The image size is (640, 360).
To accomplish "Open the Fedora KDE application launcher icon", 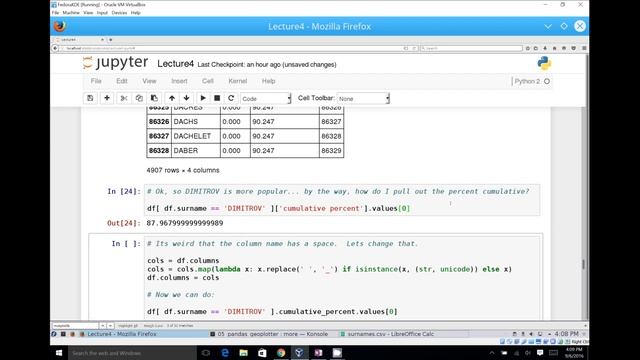I will (x=54, y=334).
